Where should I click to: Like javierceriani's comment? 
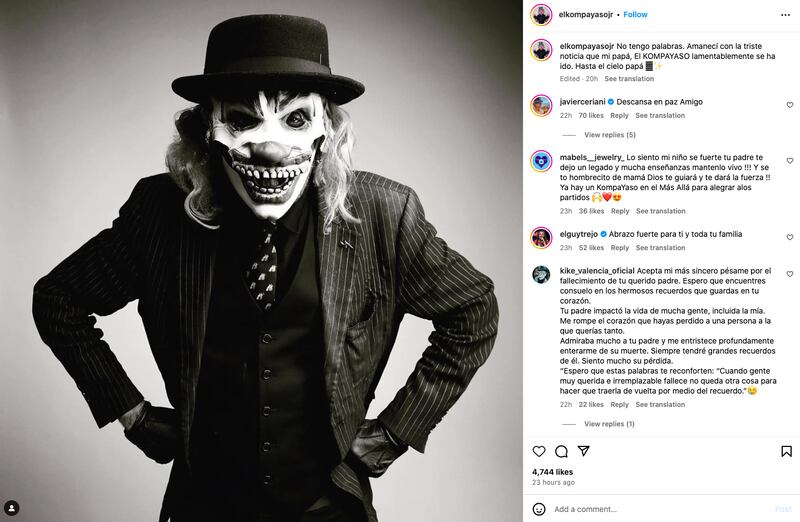(x=789, y=105)
